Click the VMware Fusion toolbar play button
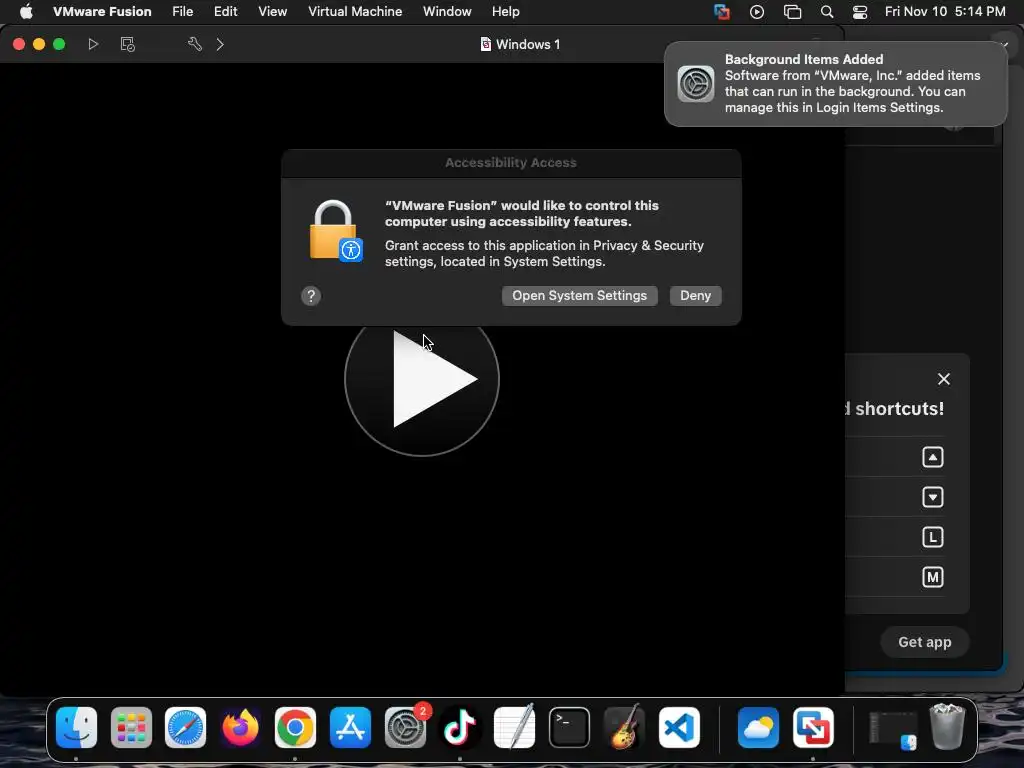Viewport: 1024px width, 768px height. [x=93, y=44]
